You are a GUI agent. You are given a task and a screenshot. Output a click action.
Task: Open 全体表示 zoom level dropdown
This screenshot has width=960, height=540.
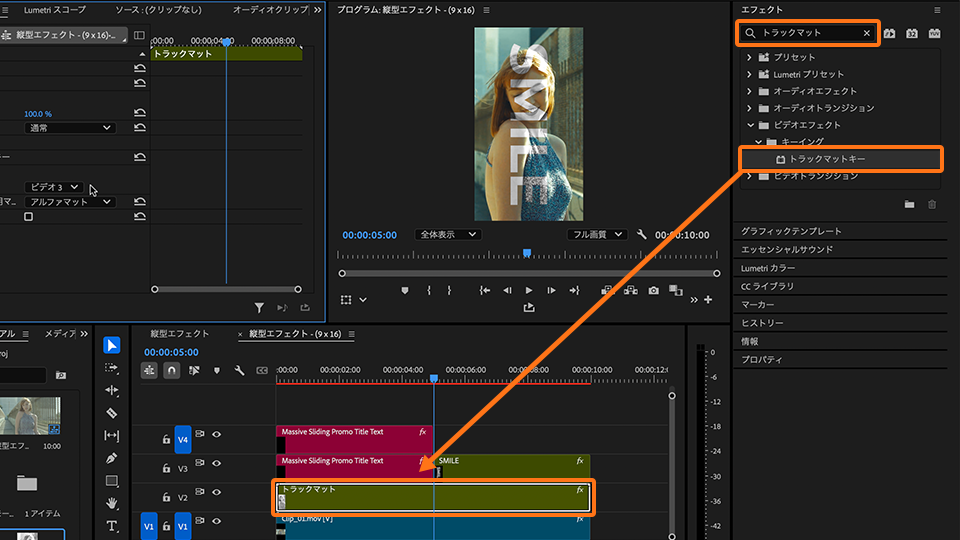pos(448,234)
